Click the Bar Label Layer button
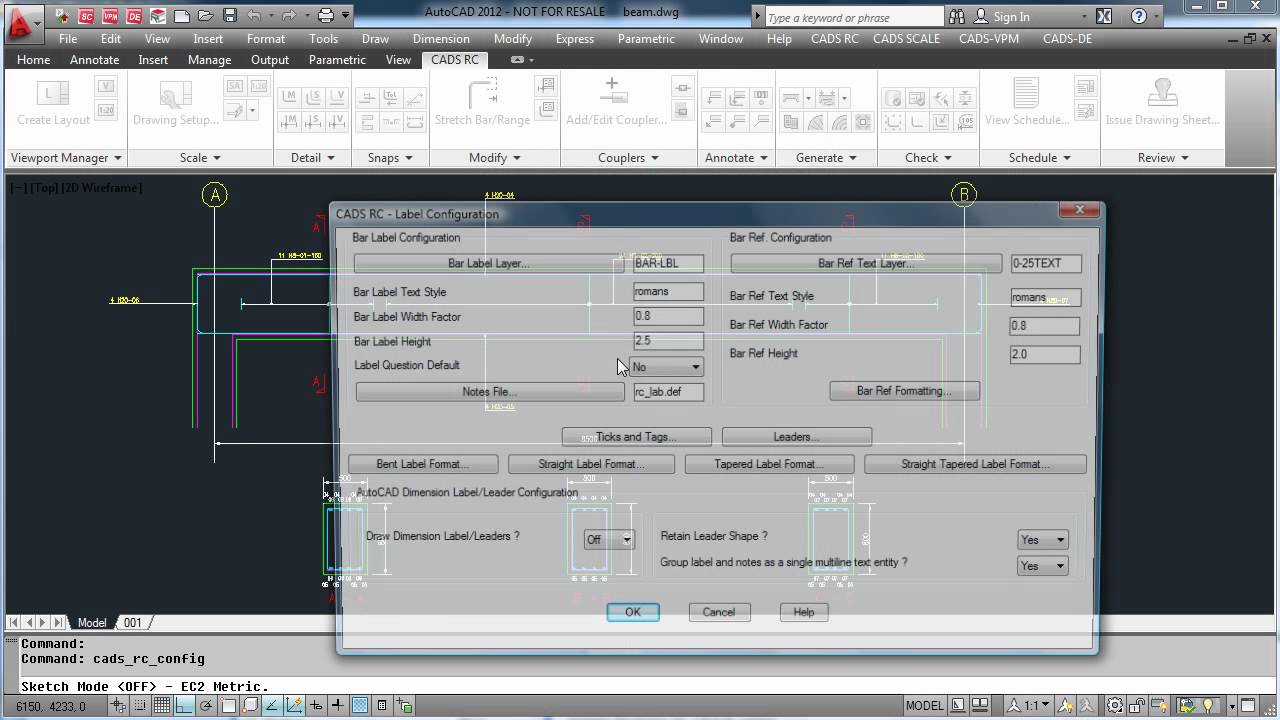 (489, 263)
